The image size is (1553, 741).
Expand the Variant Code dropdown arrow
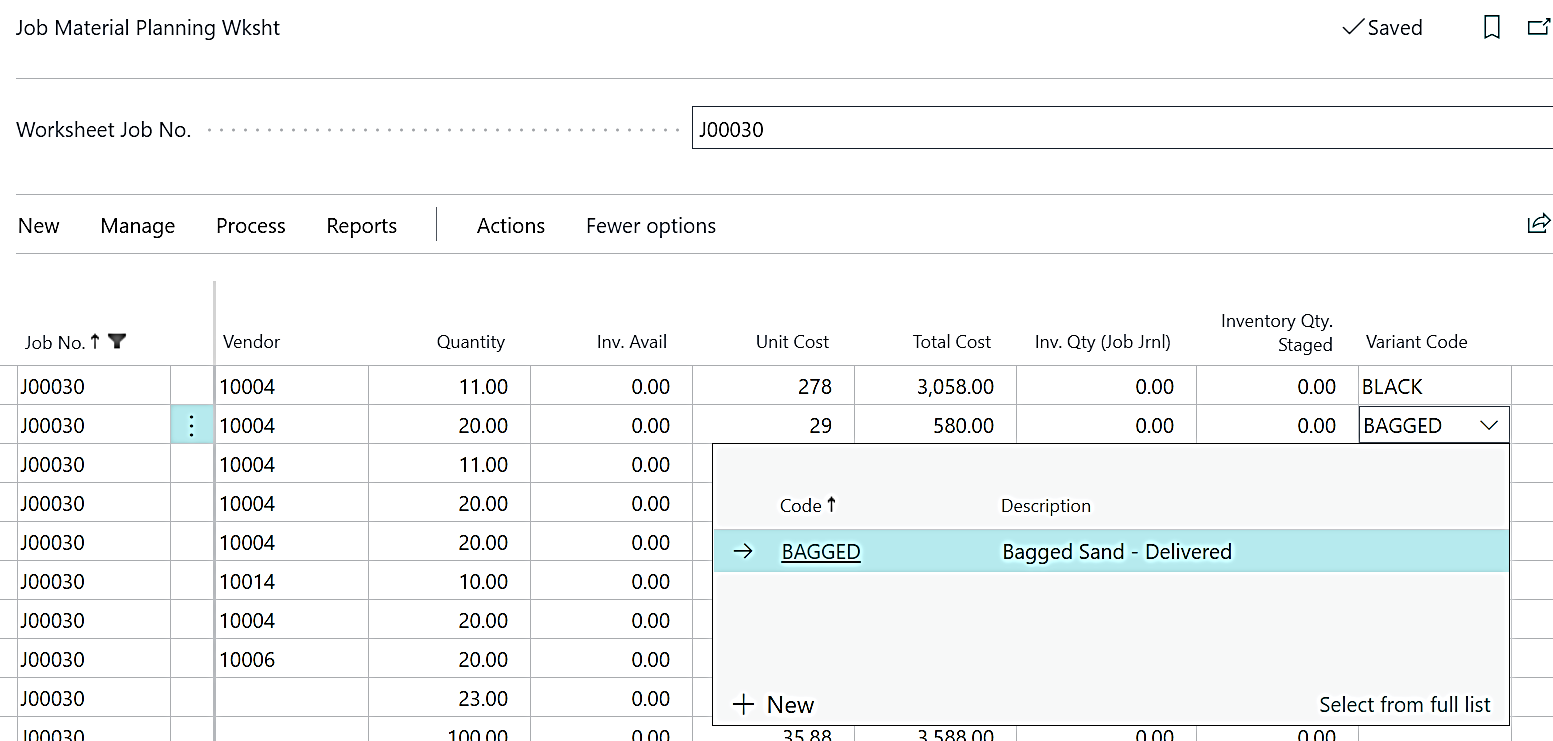[1488, 426]
